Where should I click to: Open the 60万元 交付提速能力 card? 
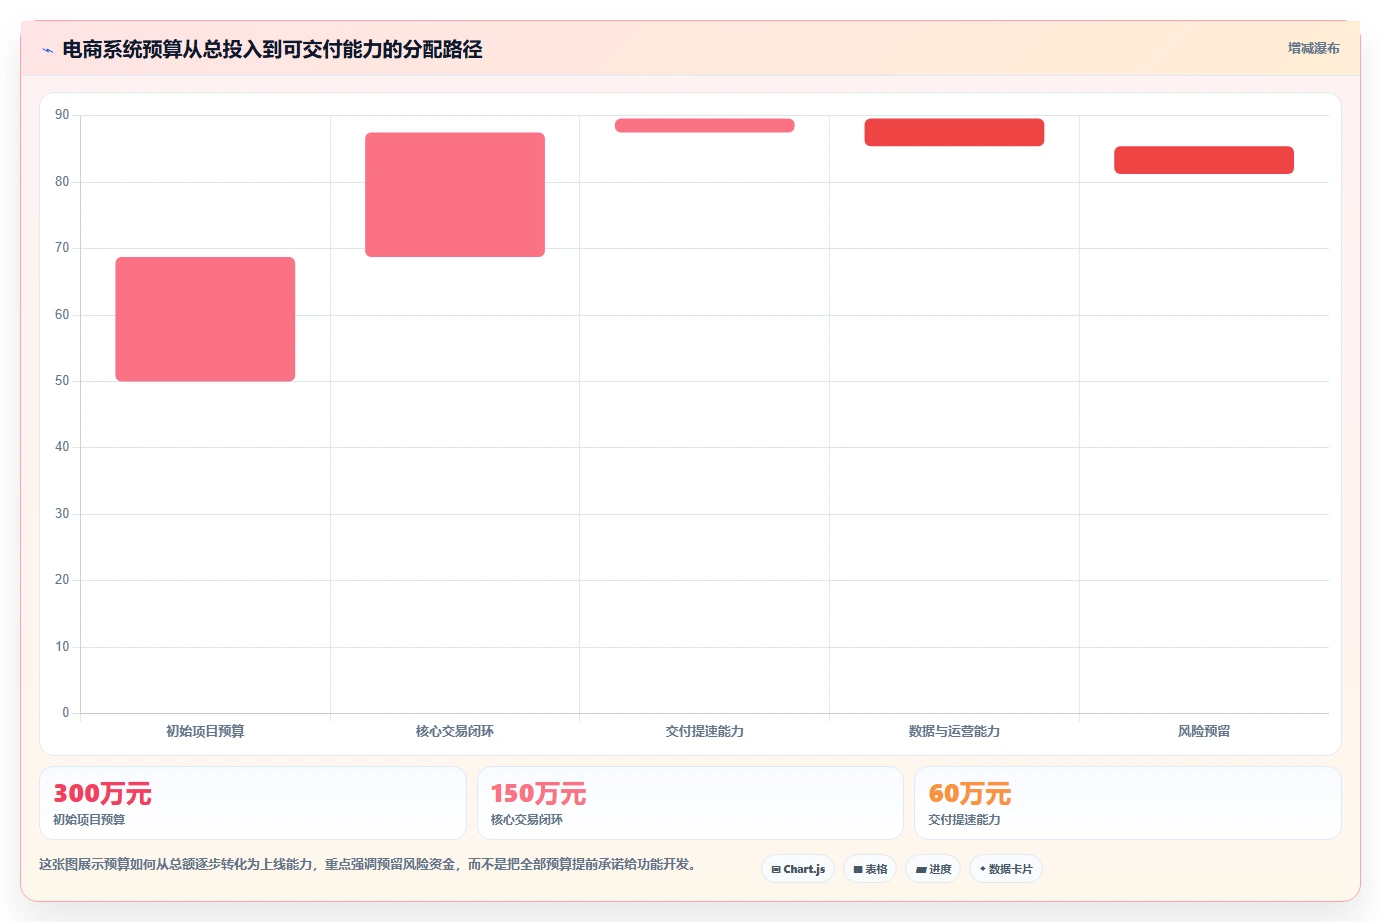click(1128, 803)
